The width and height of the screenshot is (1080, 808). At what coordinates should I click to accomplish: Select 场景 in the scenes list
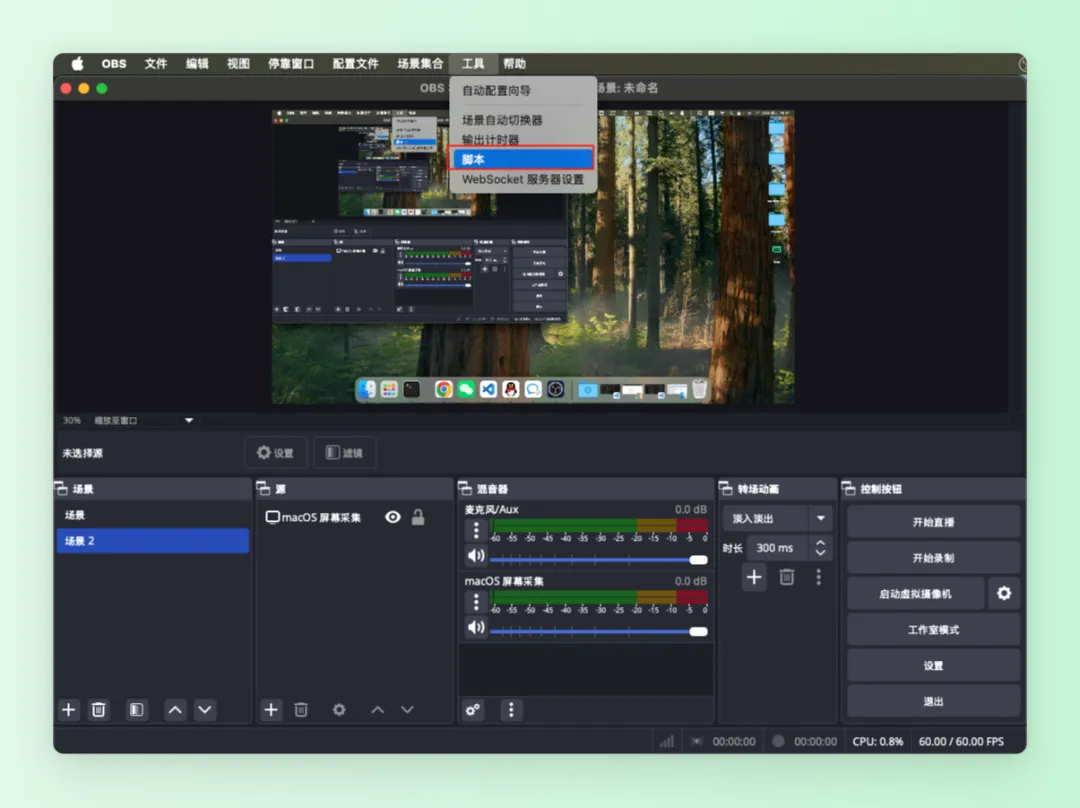pyautogui.click(x=152, y=515)
